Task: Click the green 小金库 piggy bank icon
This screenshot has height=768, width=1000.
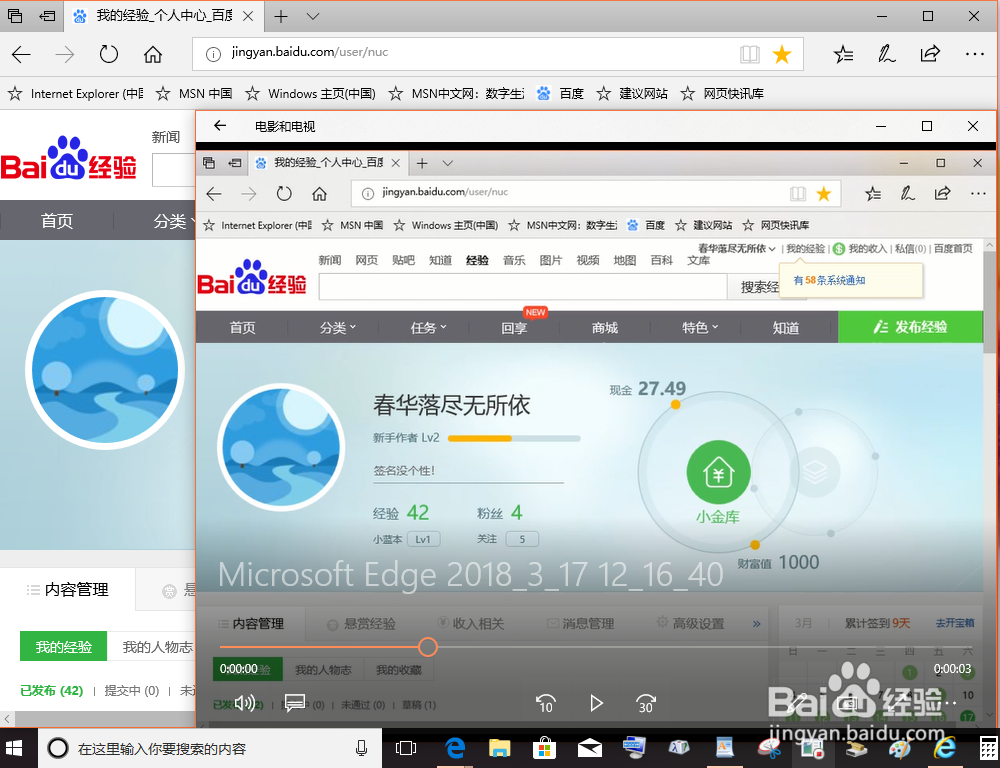Action: 718,471
